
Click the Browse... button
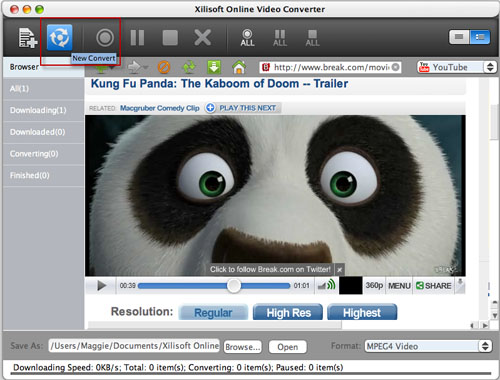(x=243, y=347)
